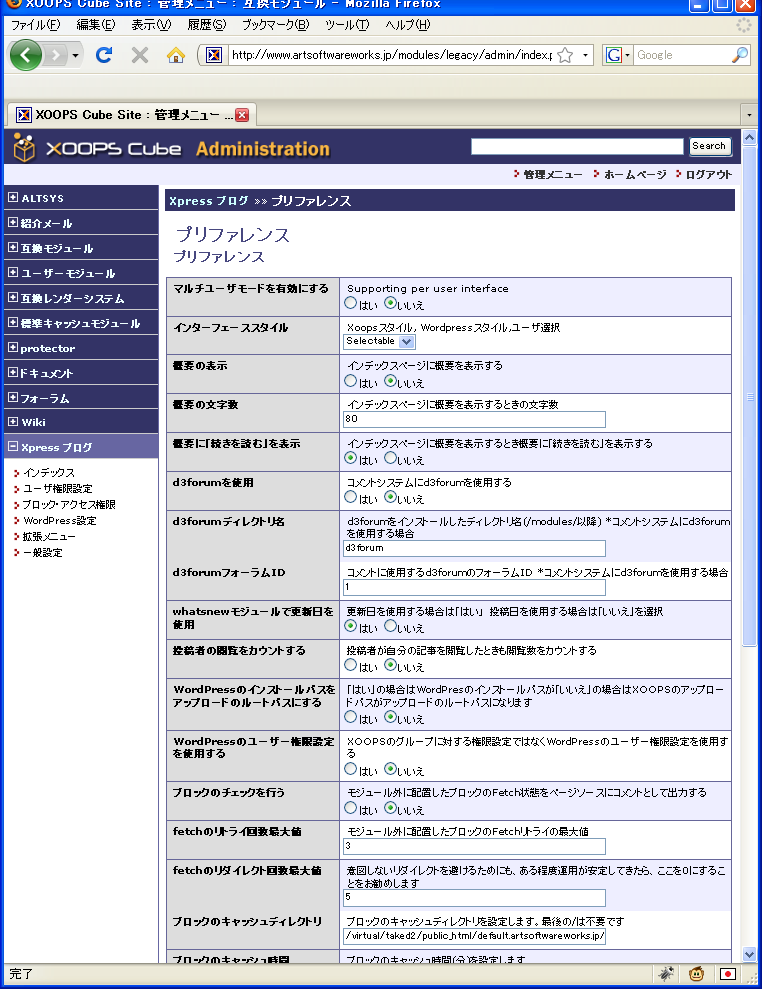Open the ツール(T) menu
This screenshot has height=989, width=762.
(x=347, y=24)
